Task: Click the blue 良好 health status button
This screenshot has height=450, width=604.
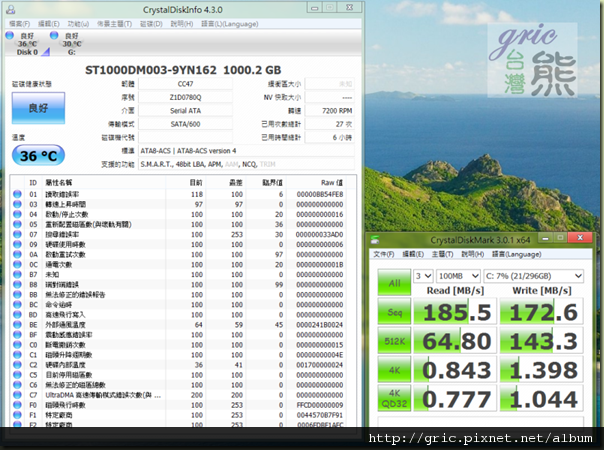Action: click(x=38, y=108)
